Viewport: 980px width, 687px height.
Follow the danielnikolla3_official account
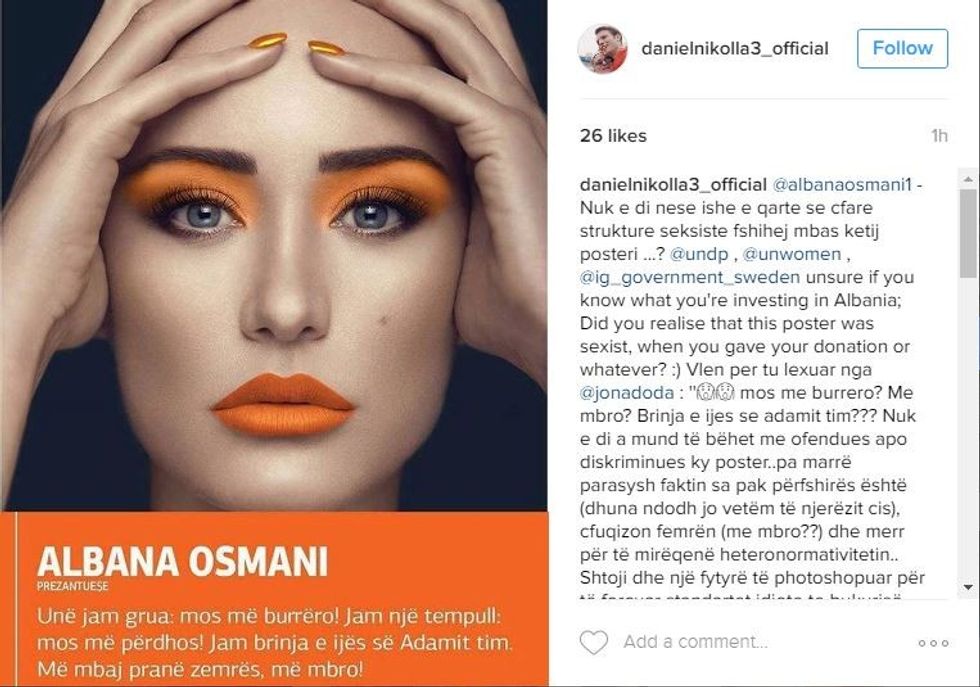pyautogui.click(x=902, y=48)
